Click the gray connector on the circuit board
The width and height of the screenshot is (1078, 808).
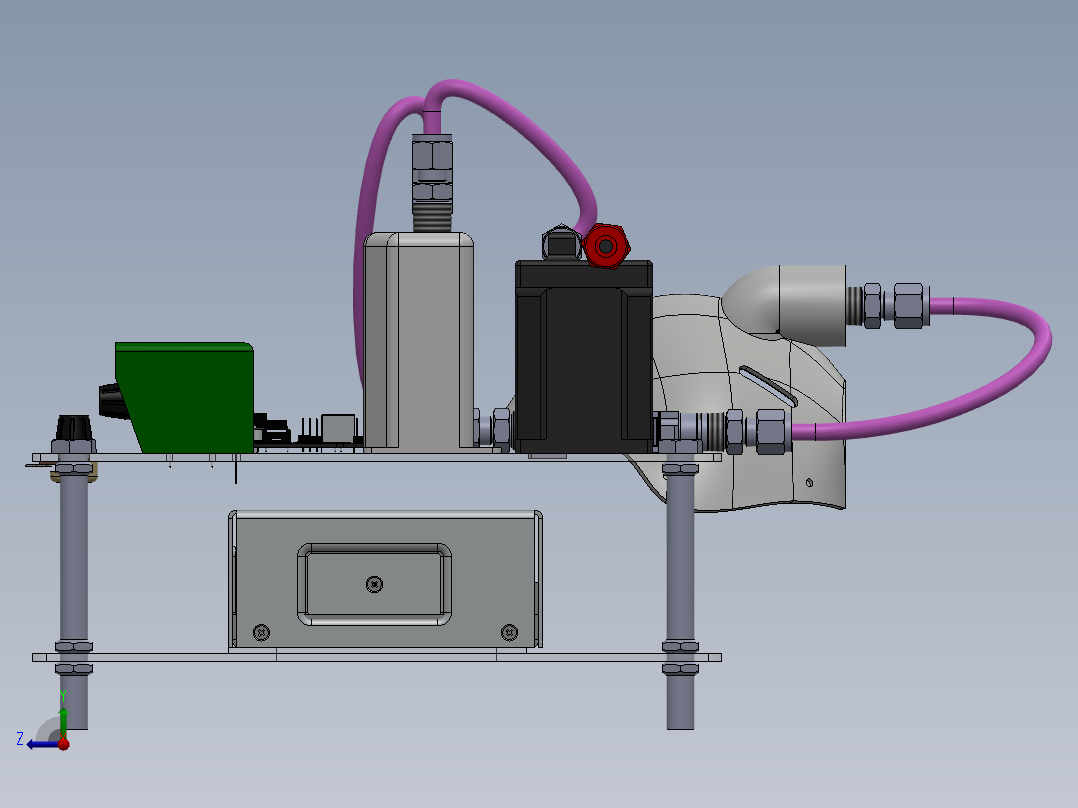338,428
